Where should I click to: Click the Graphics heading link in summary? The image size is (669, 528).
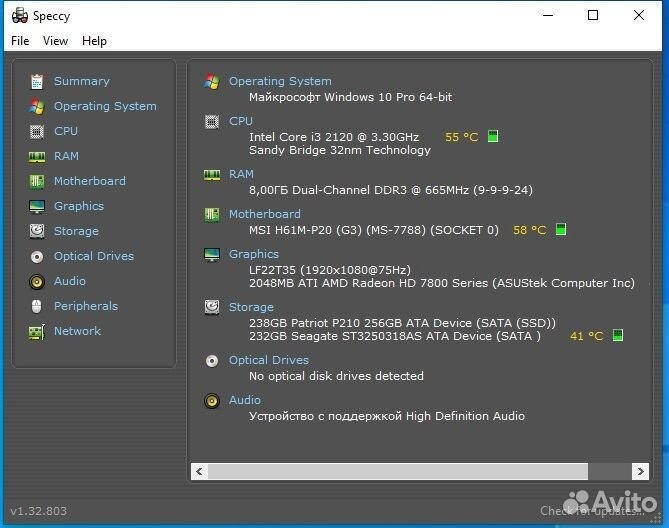253,254
